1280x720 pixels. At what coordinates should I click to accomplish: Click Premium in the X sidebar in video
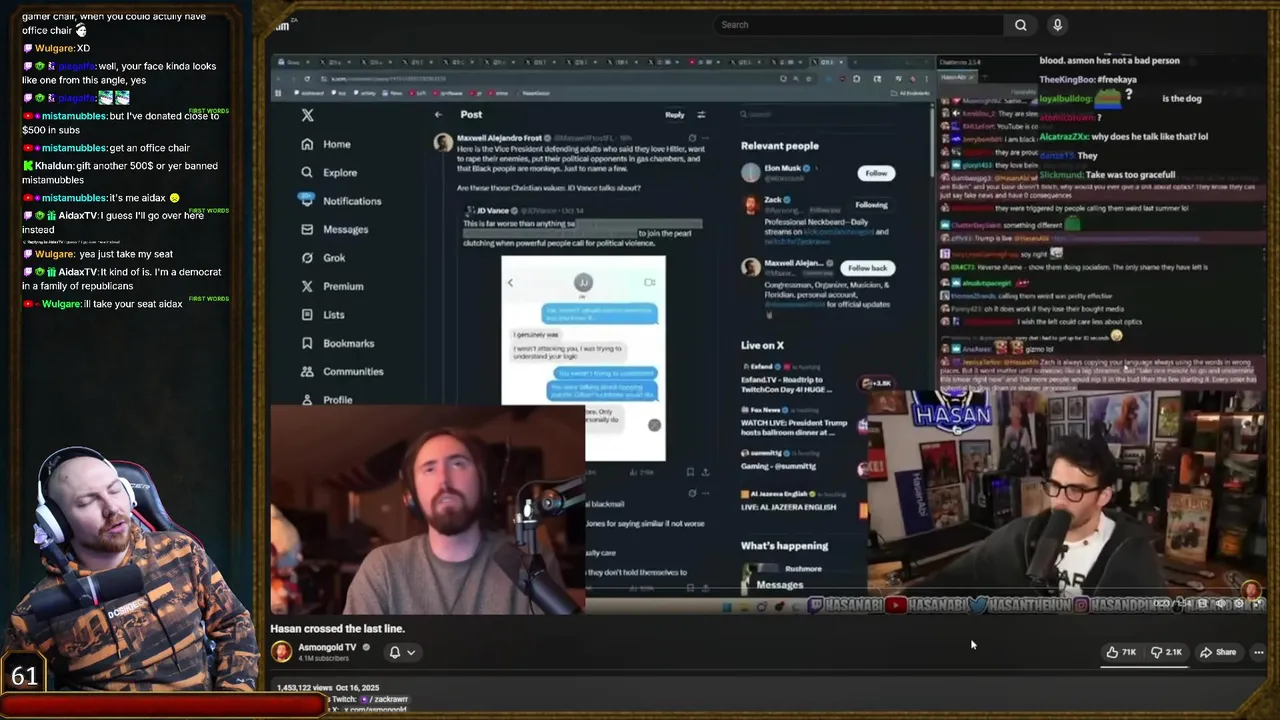(x=332, y=286)
